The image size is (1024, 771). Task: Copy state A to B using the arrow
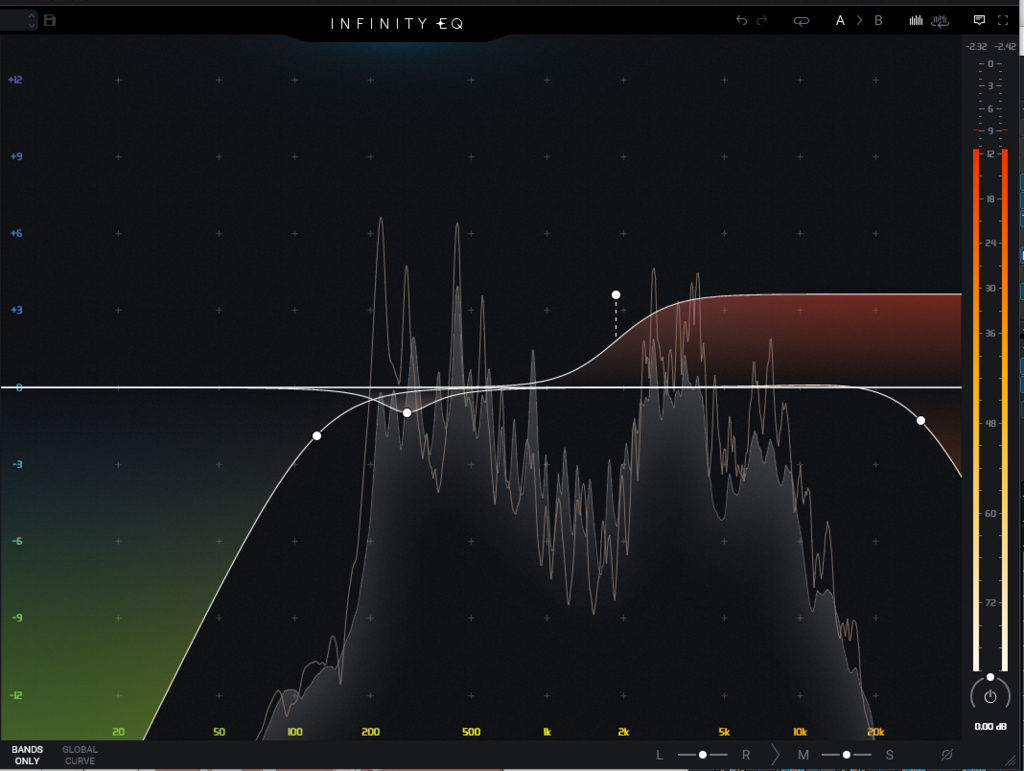(859, 20)
